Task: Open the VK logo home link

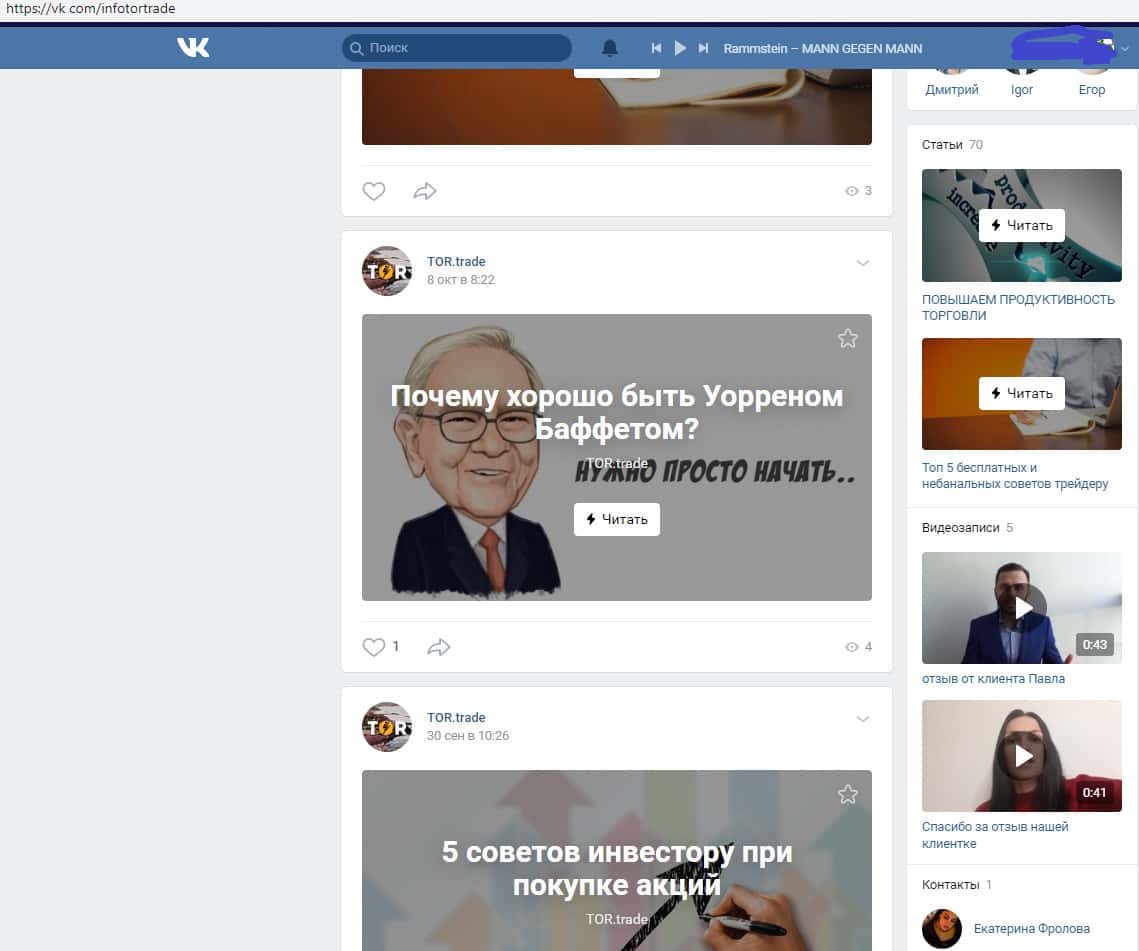Action: [x=193, y=48]
